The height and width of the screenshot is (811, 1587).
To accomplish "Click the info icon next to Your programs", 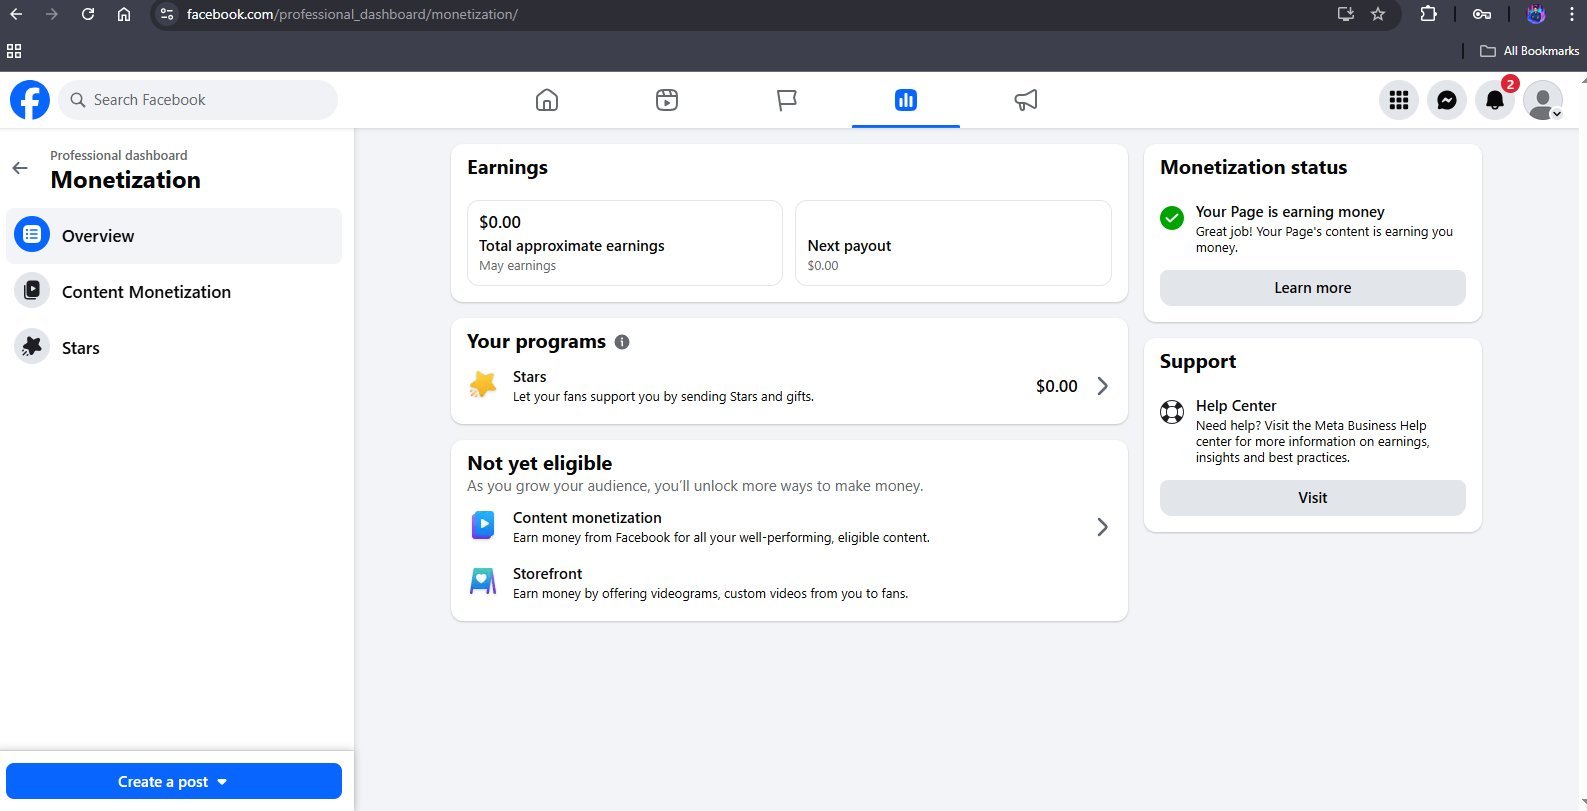I will click(622, 342).
